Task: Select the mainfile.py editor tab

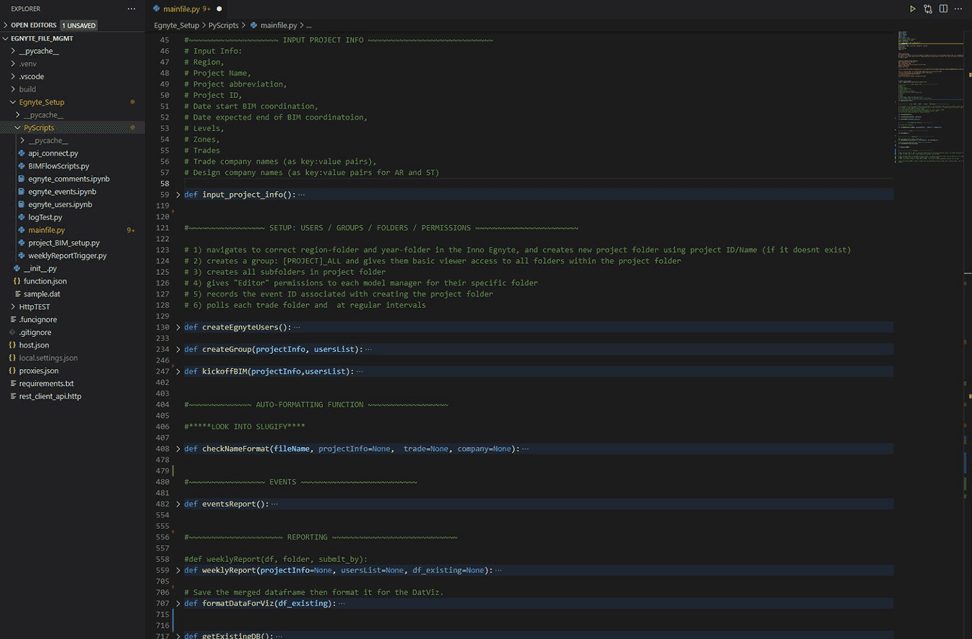Action: pyautogui.click(x=187, y=9)
